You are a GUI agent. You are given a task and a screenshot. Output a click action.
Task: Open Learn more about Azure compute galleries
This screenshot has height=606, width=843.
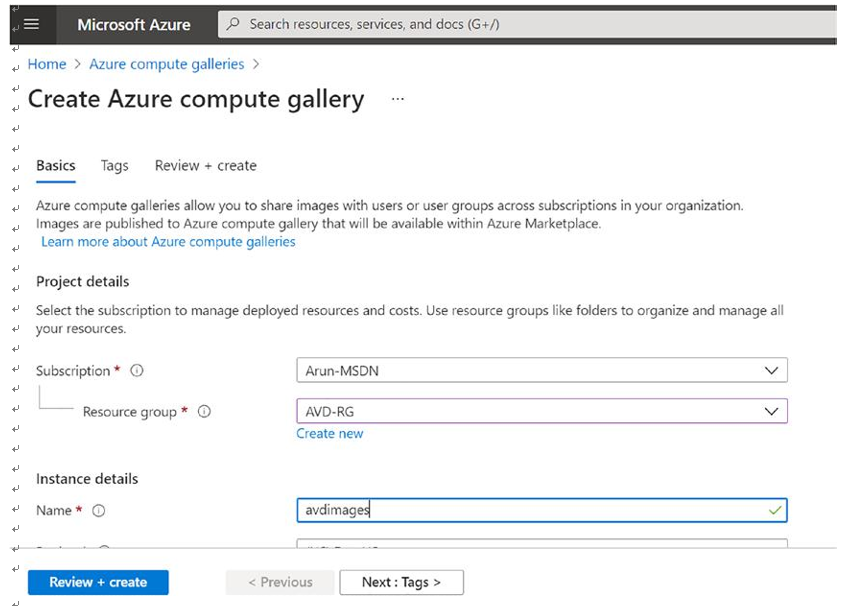(168, 242)
